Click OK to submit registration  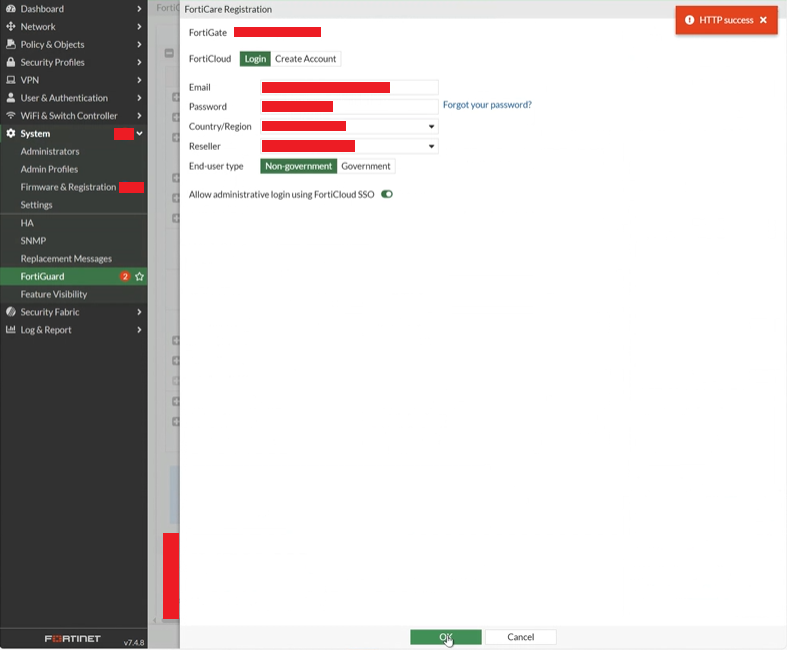point(446,637)
